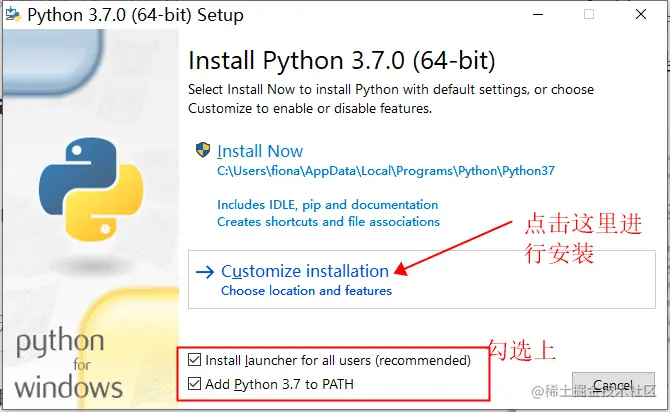Click the 'Select Install Now to install Python' description
Screen dimensions: 670x412
click(391, 99)
